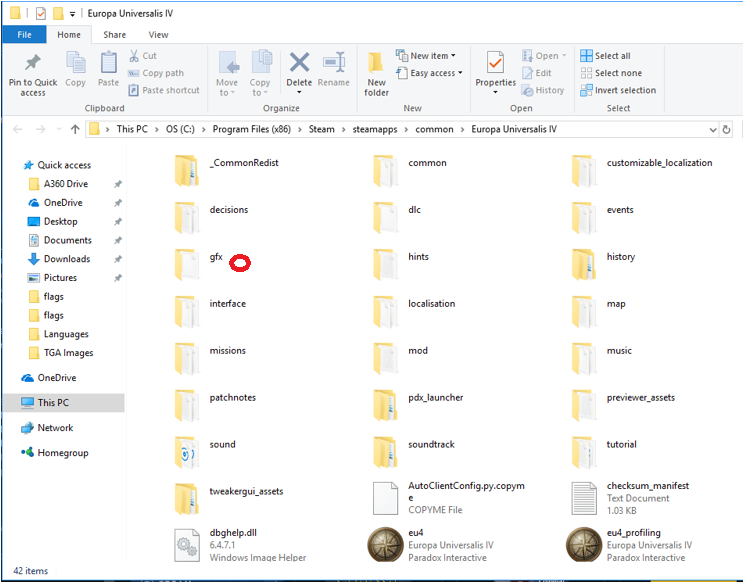Select the AutoClientConfig.py.copyme file icon
The height and width of the screenshot is (583, 743).
coord(385,498)
